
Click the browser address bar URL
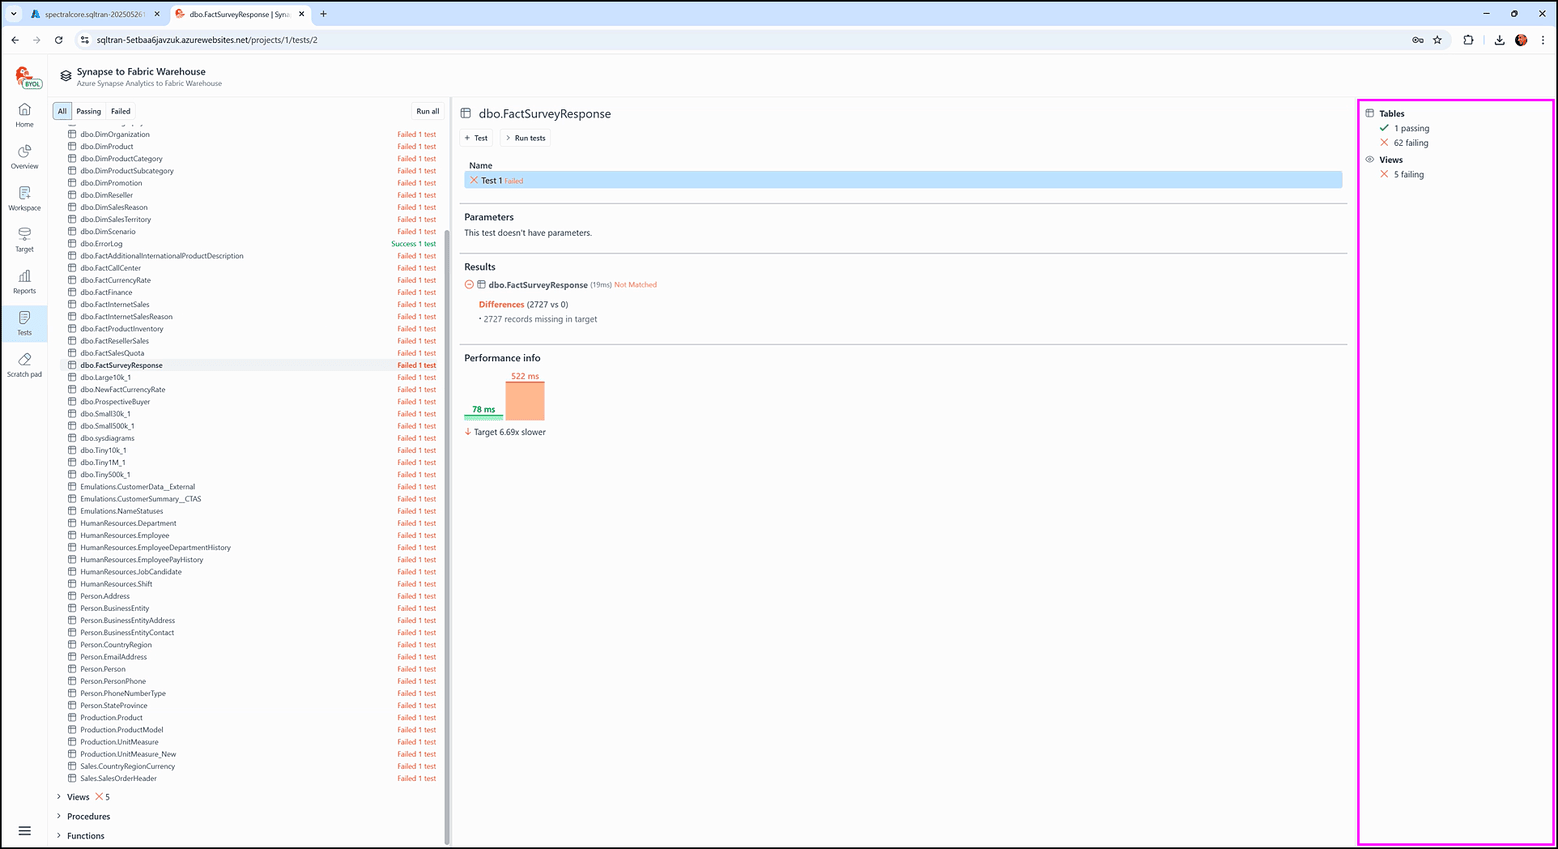tap(207, 40)
